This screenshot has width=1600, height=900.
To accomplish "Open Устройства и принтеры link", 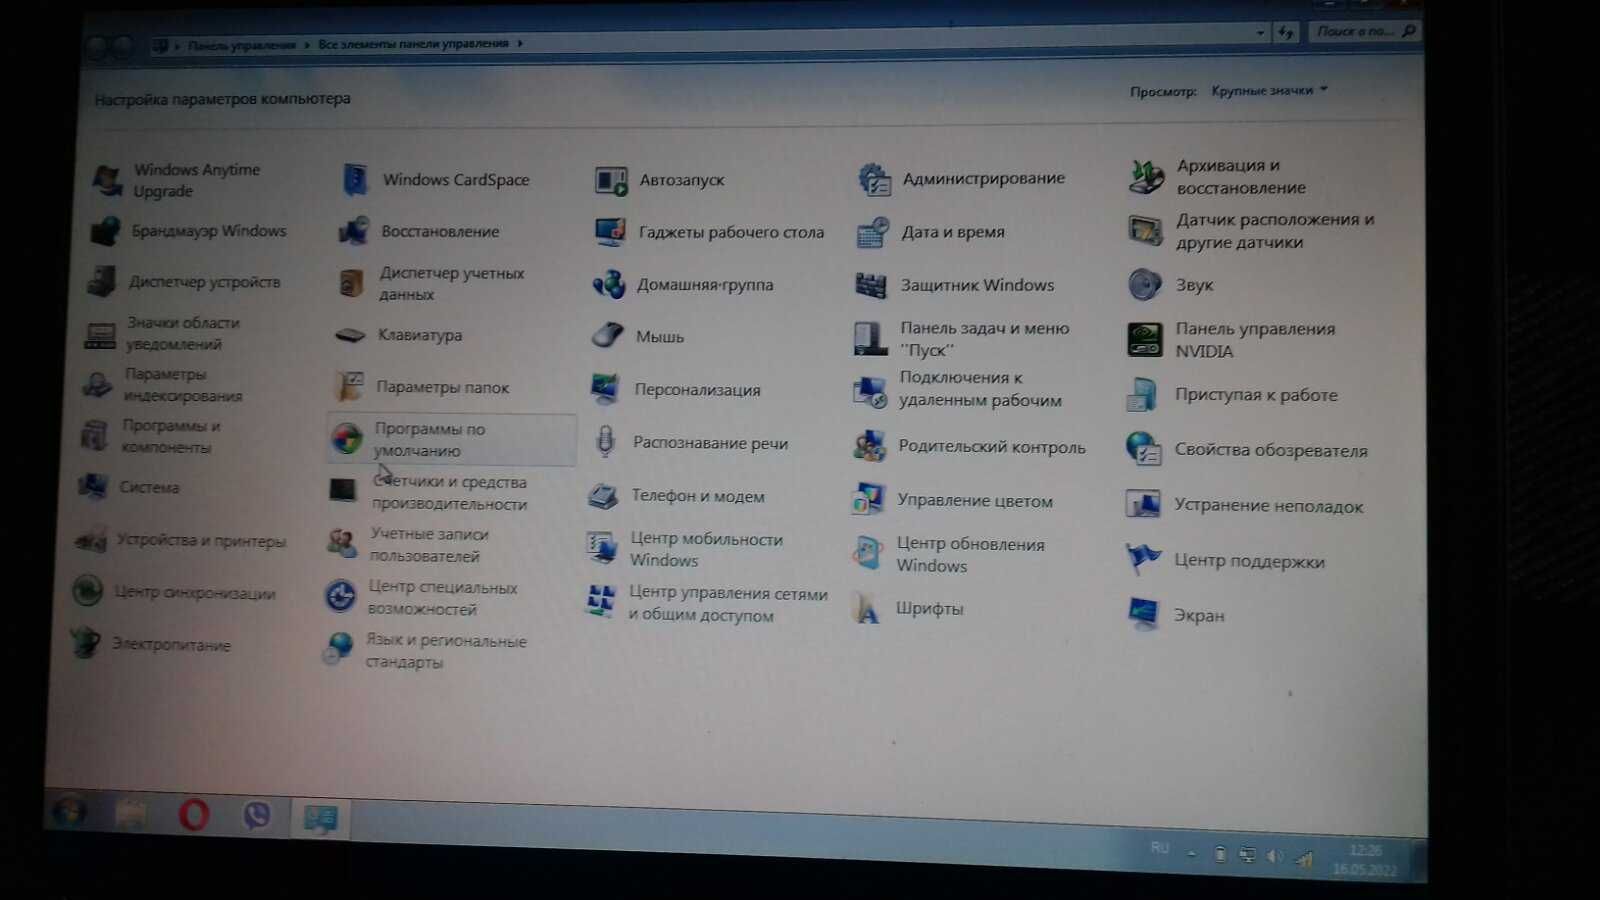I will (201, 541).
